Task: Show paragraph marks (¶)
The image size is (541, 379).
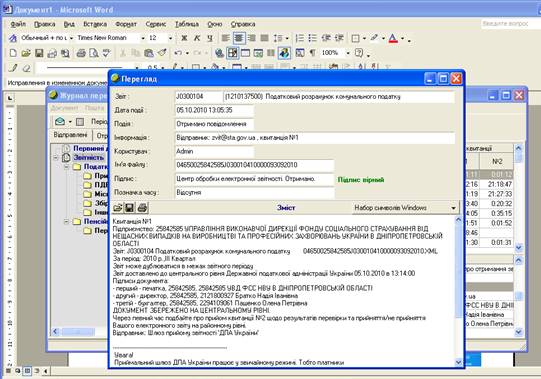Action: pyautogui.click(x=313, y=53)
